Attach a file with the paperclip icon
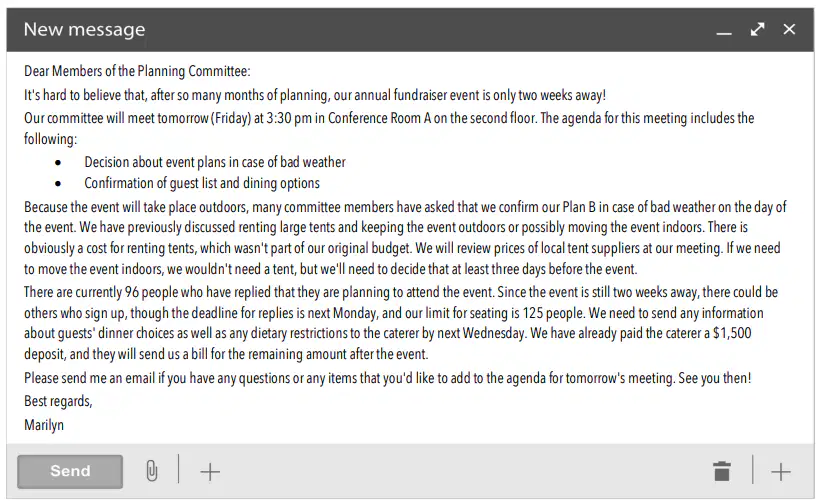The width and height of the screenshot is (822, 501). (152, 471)
